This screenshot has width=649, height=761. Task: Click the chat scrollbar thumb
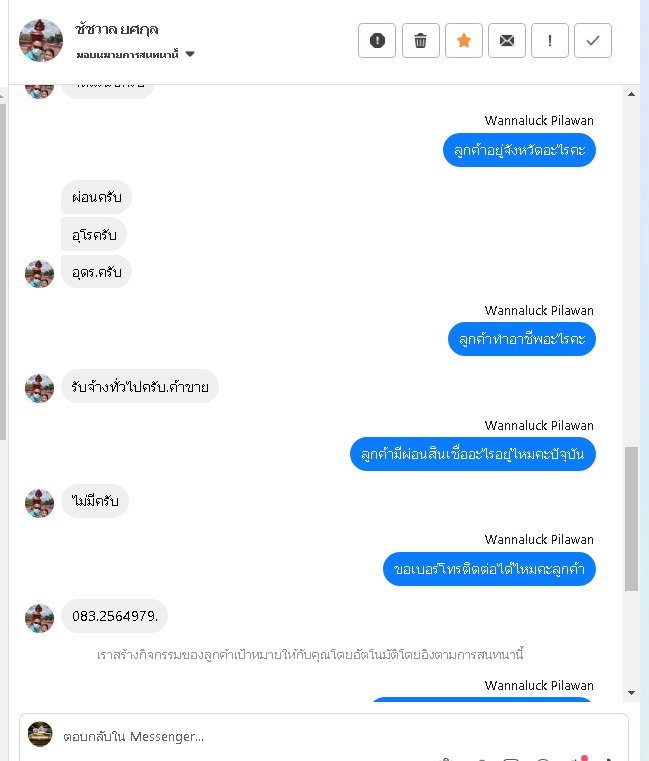click(x=631, y=518)
